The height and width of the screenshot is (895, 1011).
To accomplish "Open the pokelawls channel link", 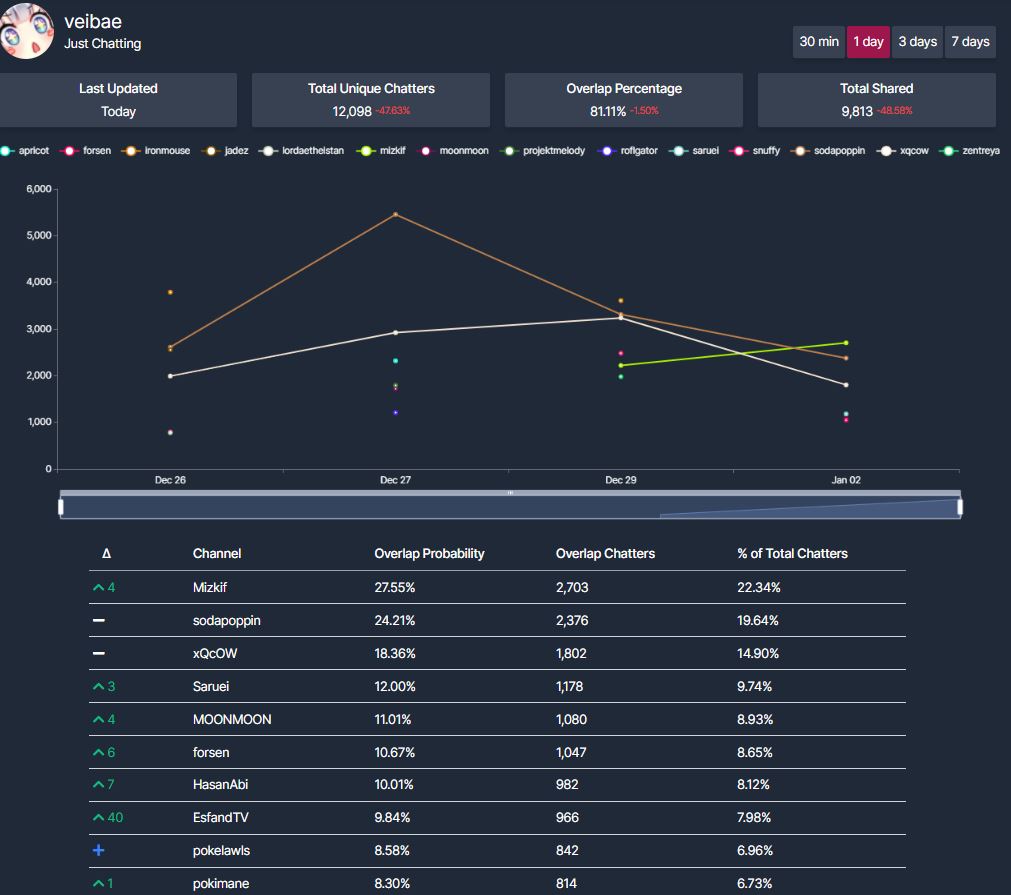I will point(221,850).
